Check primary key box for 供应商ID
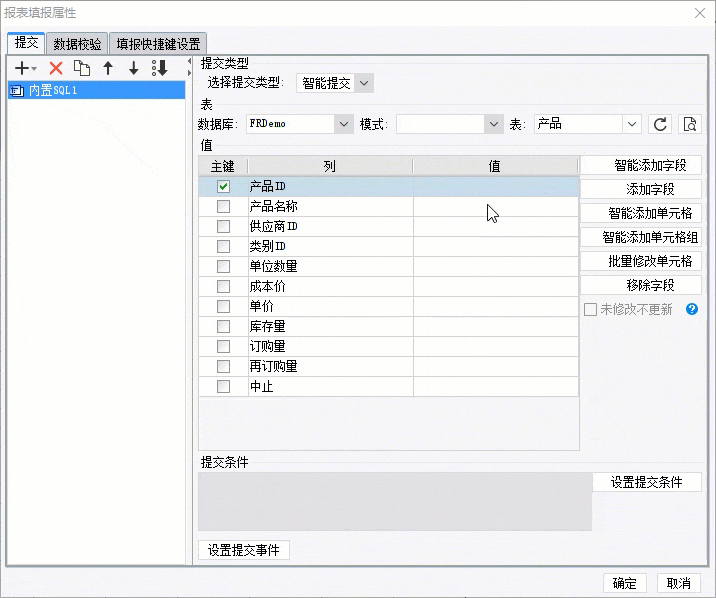 [223, 226]
